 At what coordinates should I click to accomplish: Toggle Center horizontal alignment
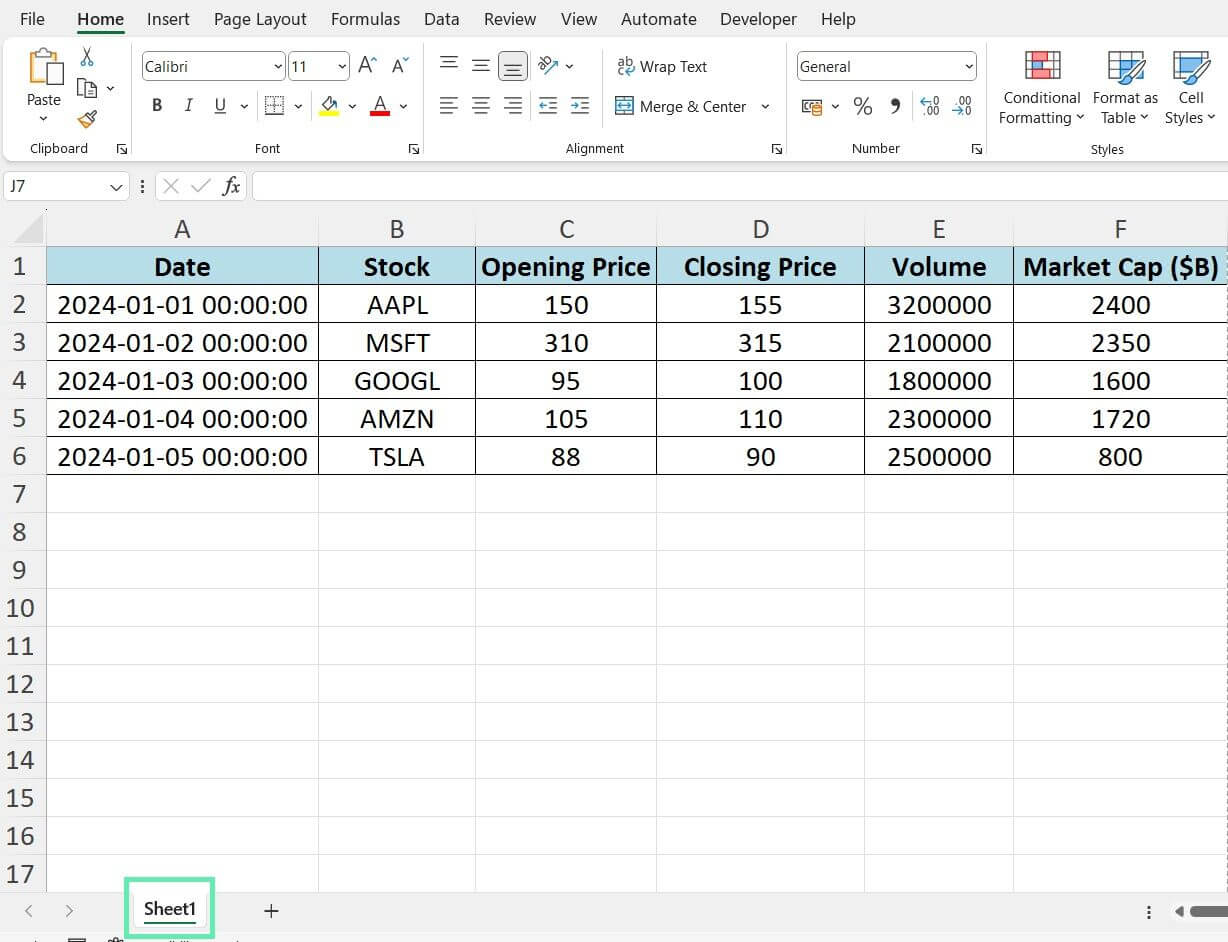(481, 106)
